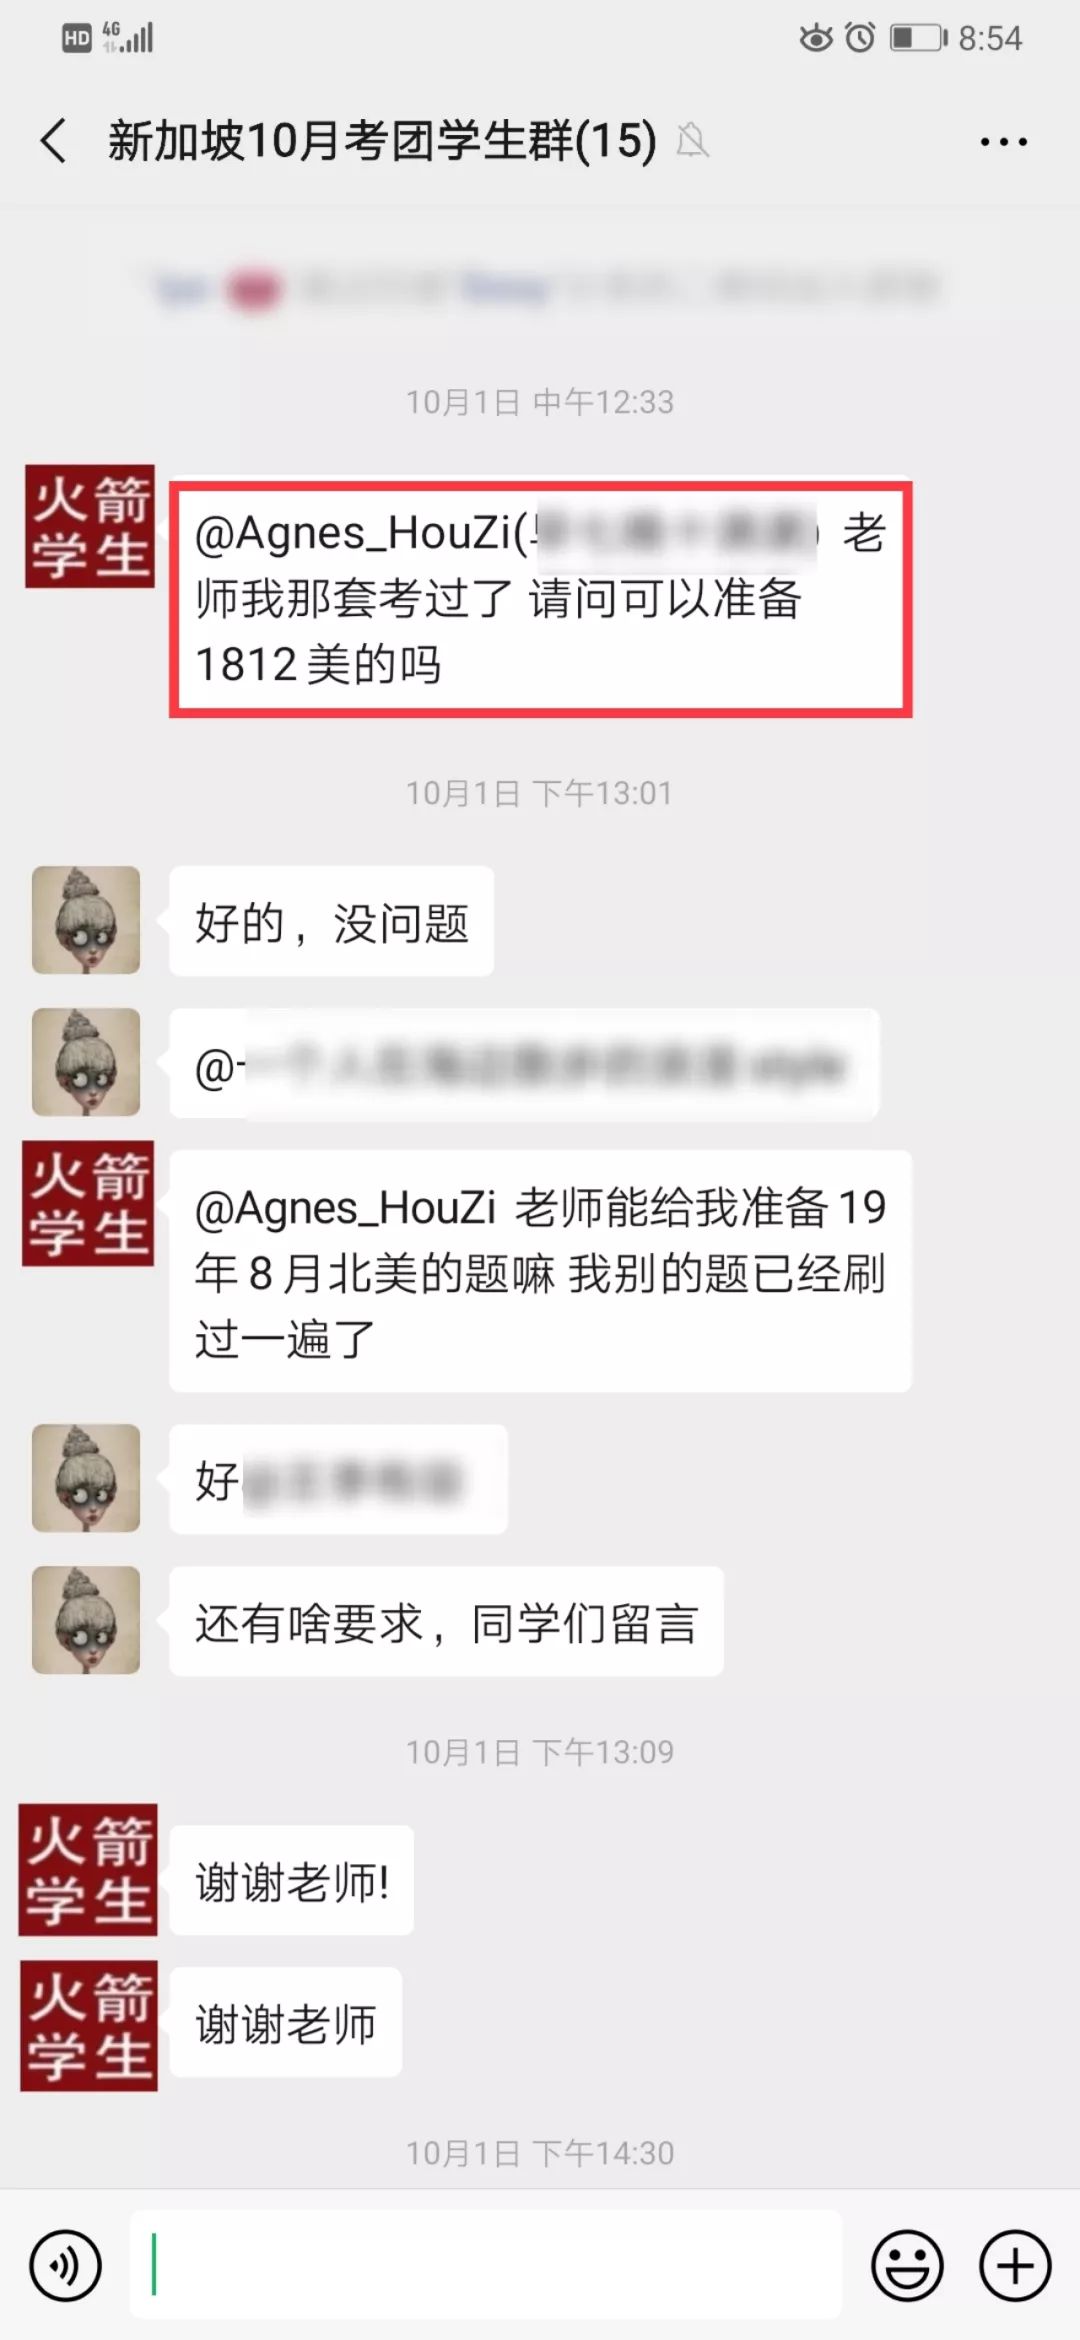This screenshot has height=2340, width=1080.
Task: Tap the muted bell icon beside the group name
Action: [692, 140]
